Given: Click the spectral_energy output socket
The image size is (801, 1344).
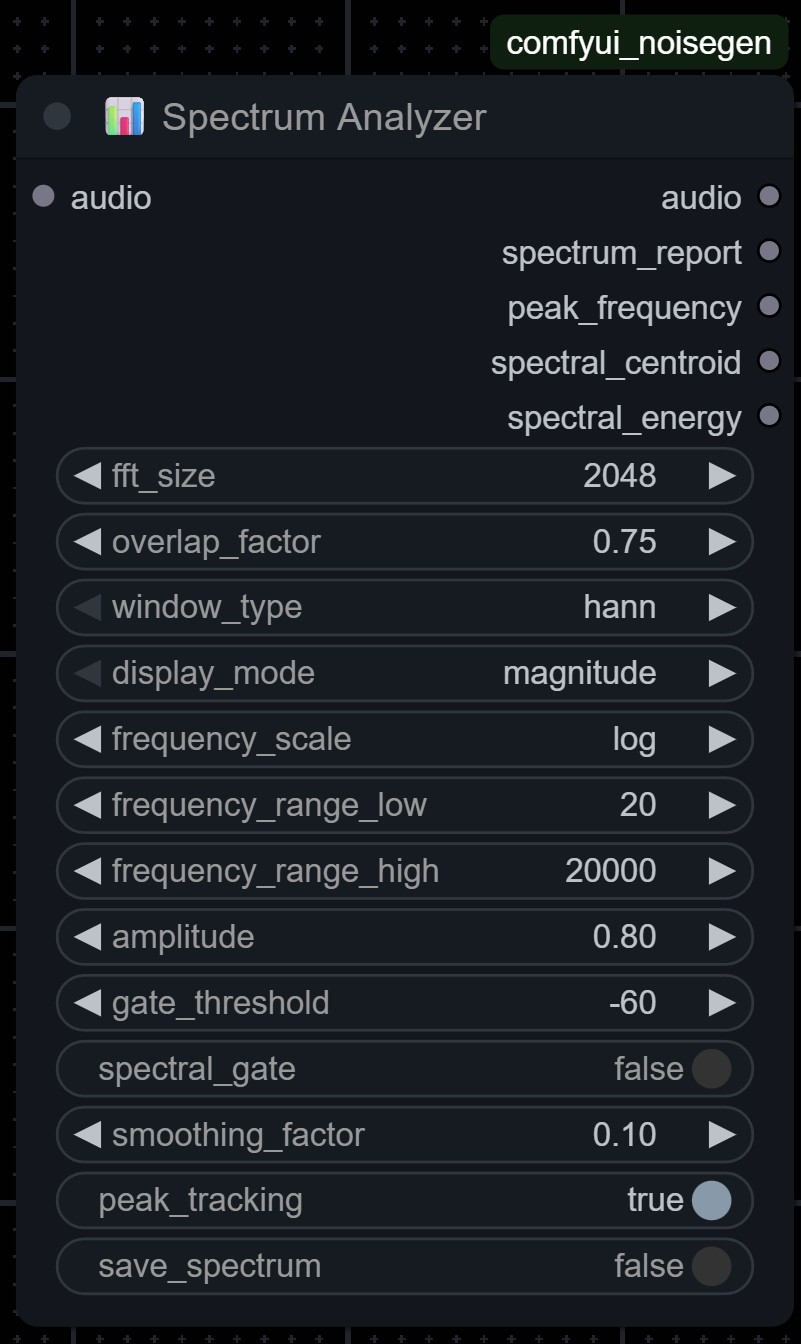Looking at the screenshot, I should (x=768, y=416).
